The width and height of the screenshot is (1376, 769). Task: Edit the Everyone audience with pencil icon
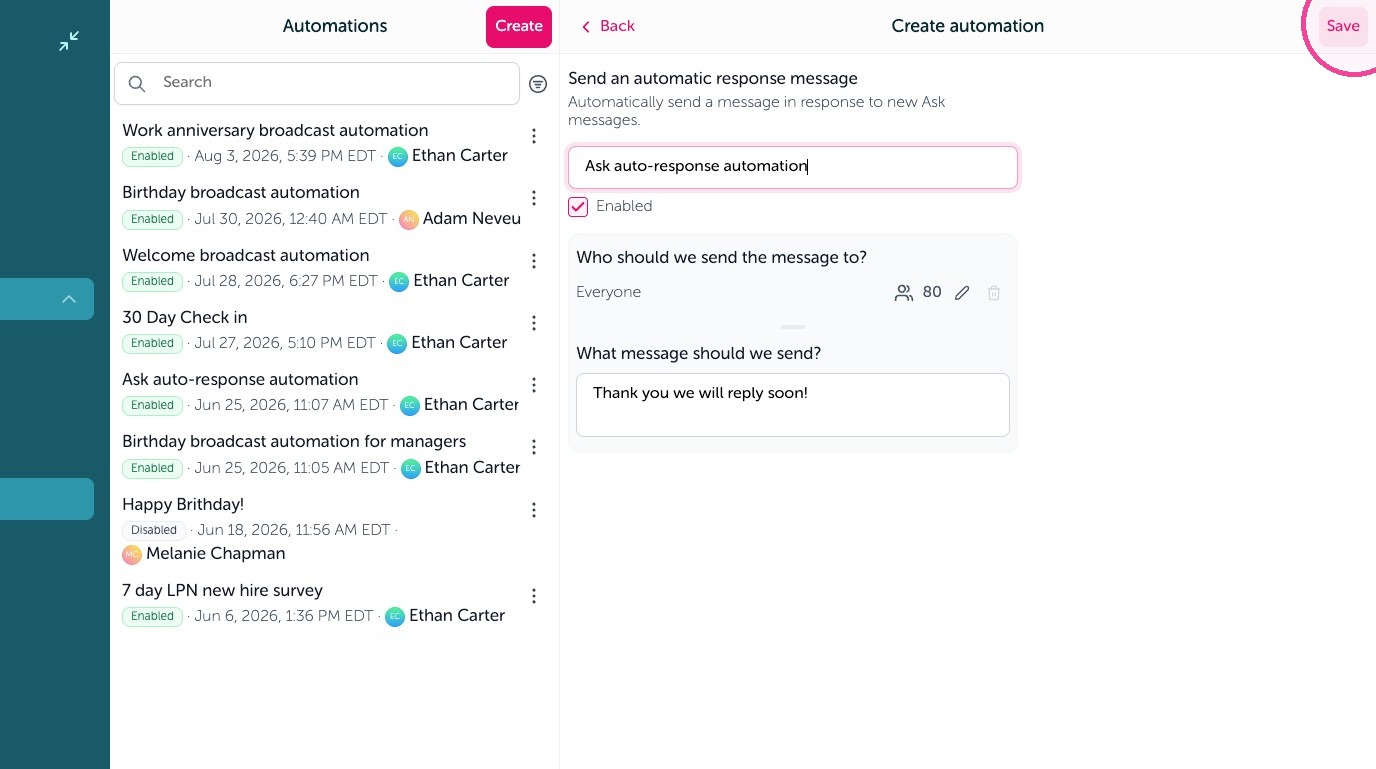[x=962, y=293]
